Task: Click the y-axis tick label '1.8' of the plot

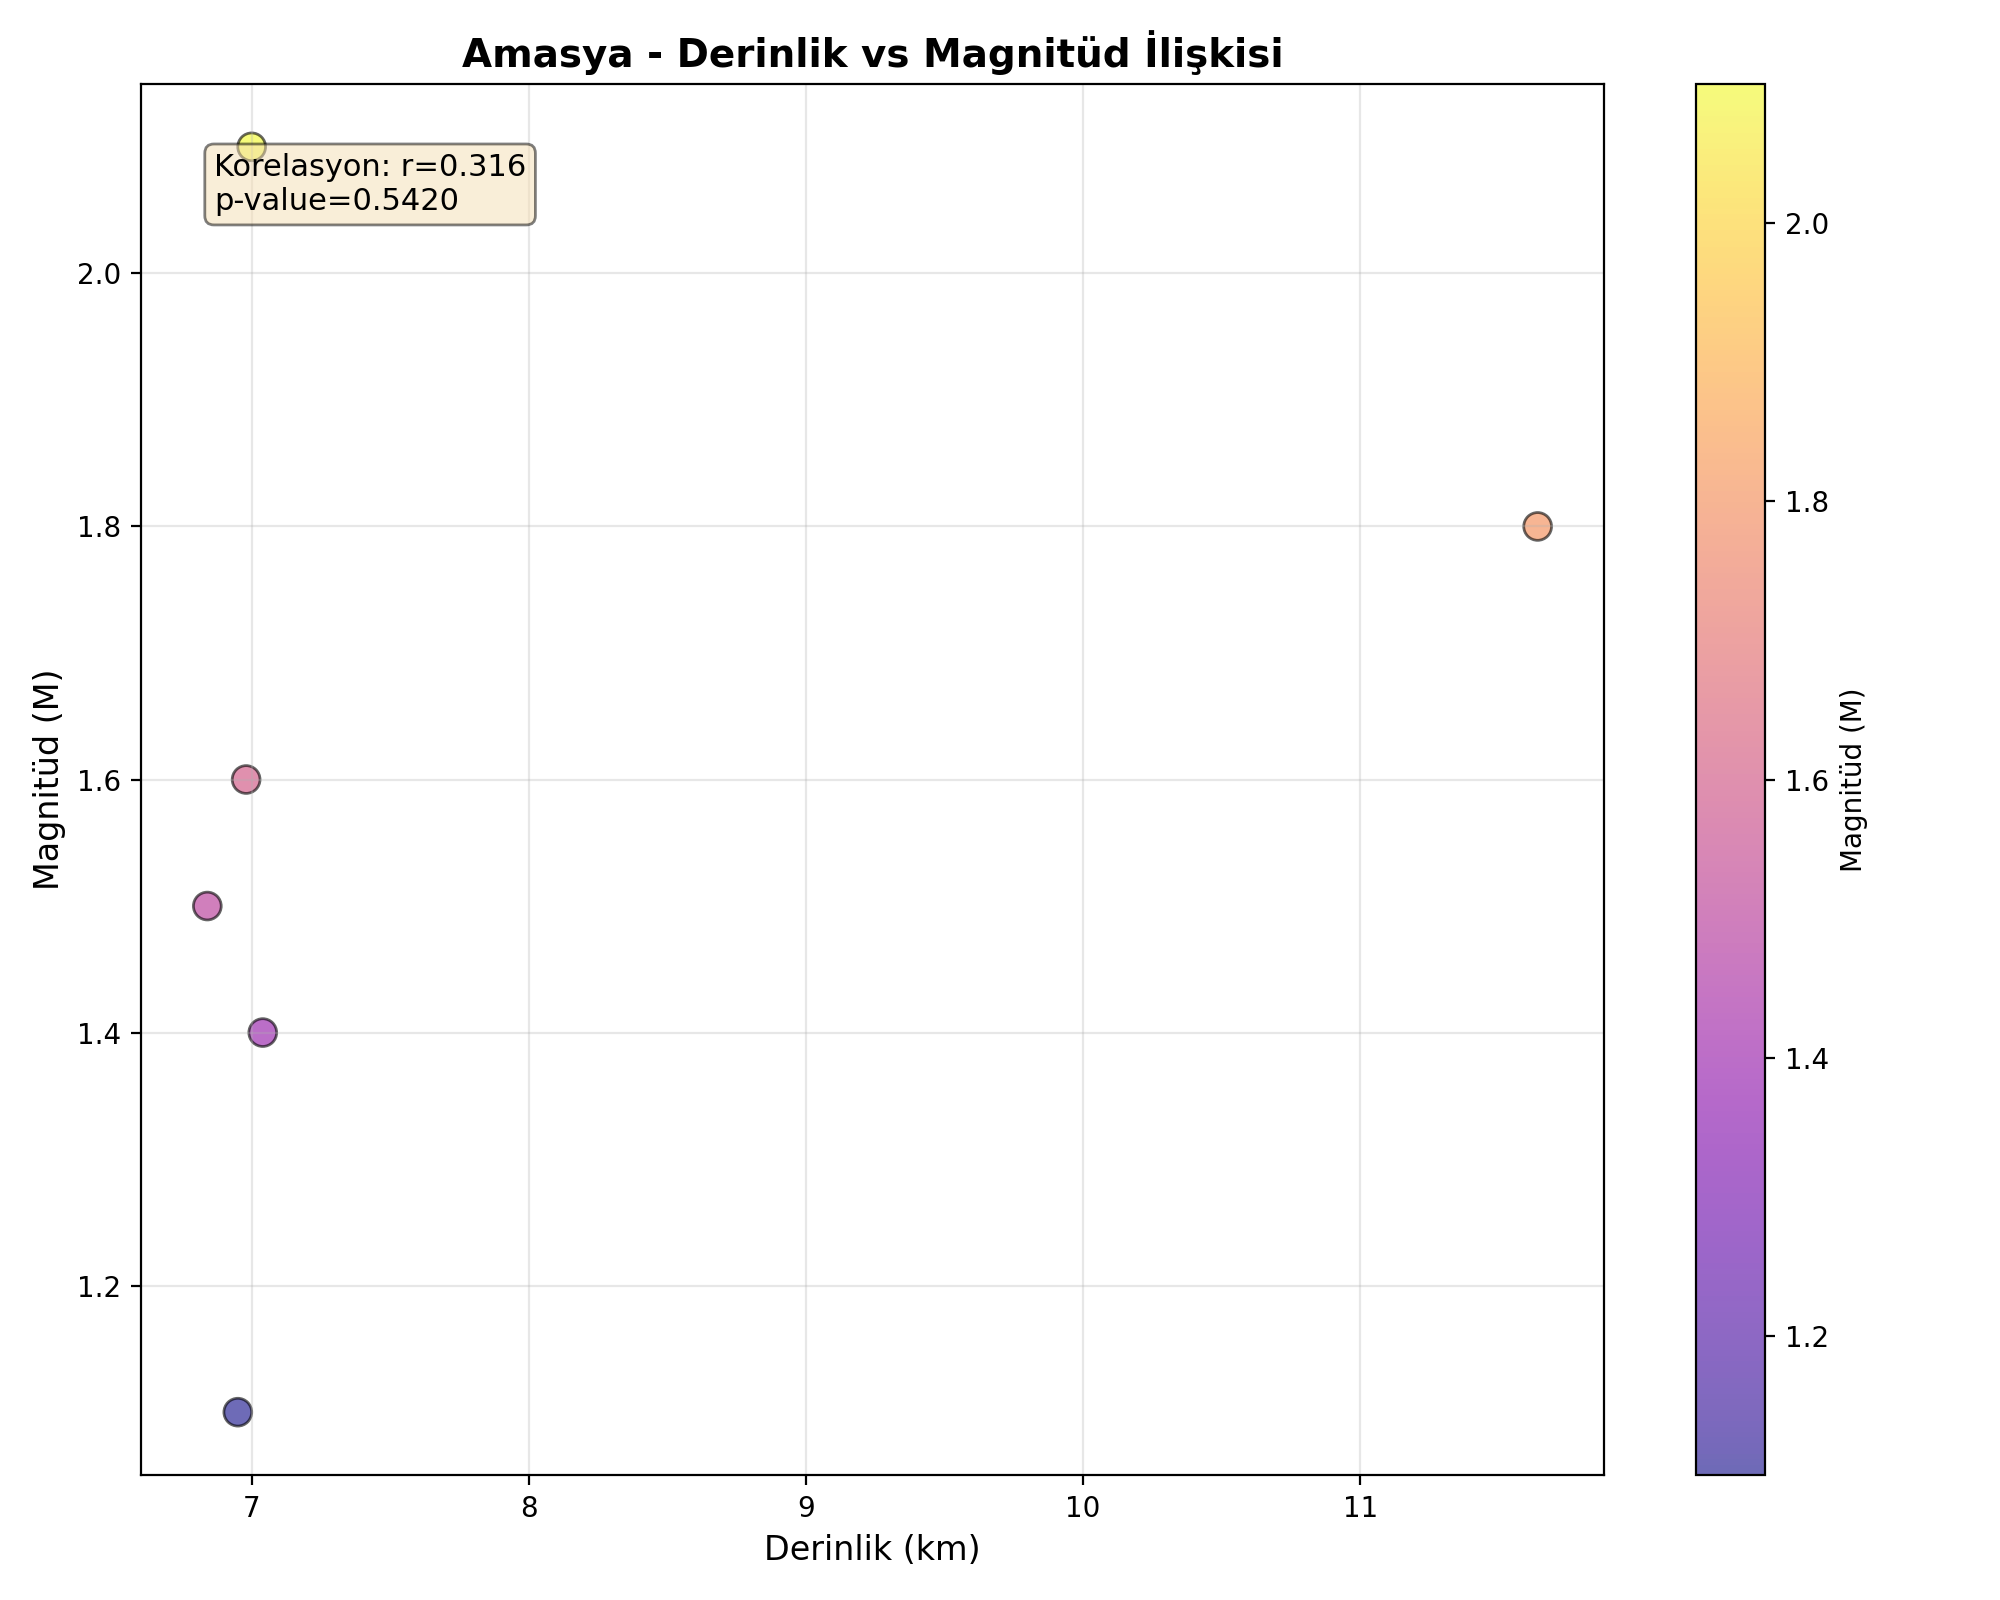Action: point(100,527)
